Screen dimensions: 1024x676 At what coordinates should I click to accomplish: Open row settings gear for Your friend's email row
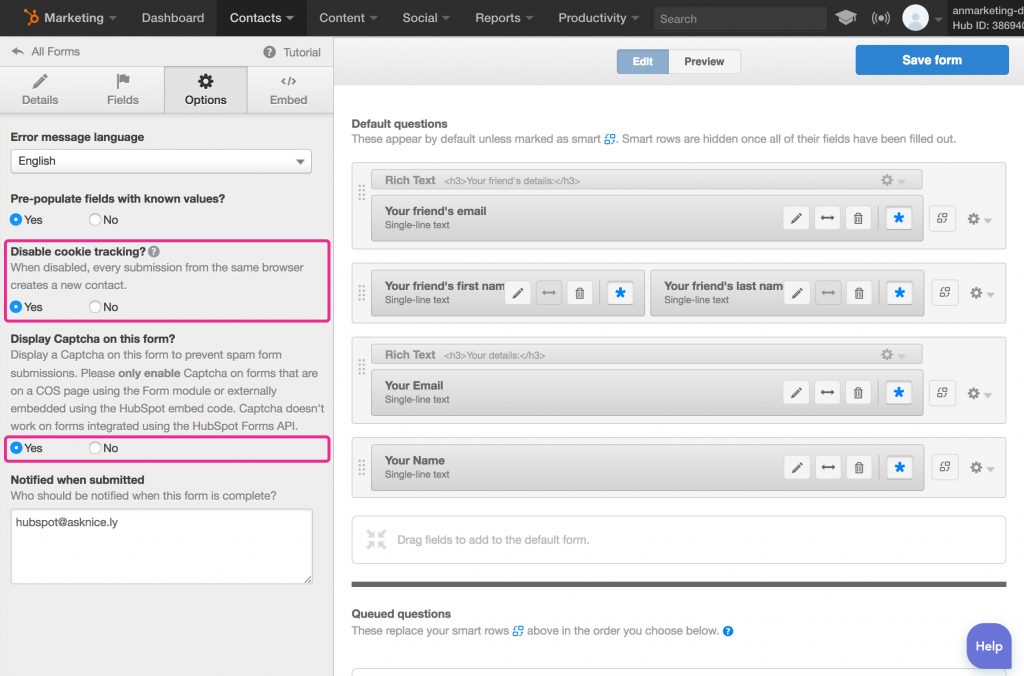(x=979, y=219)
